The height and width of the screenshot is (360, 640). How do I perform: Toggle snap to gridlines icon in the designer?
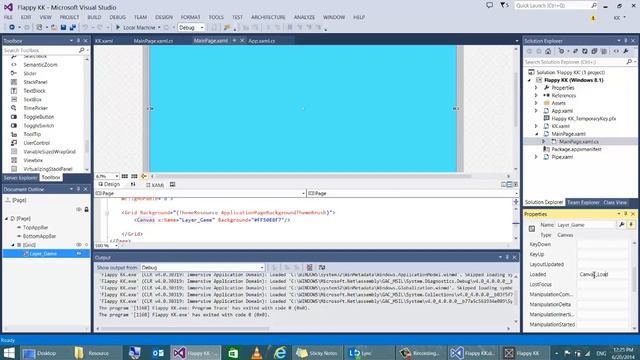click(x=134, y=176)
